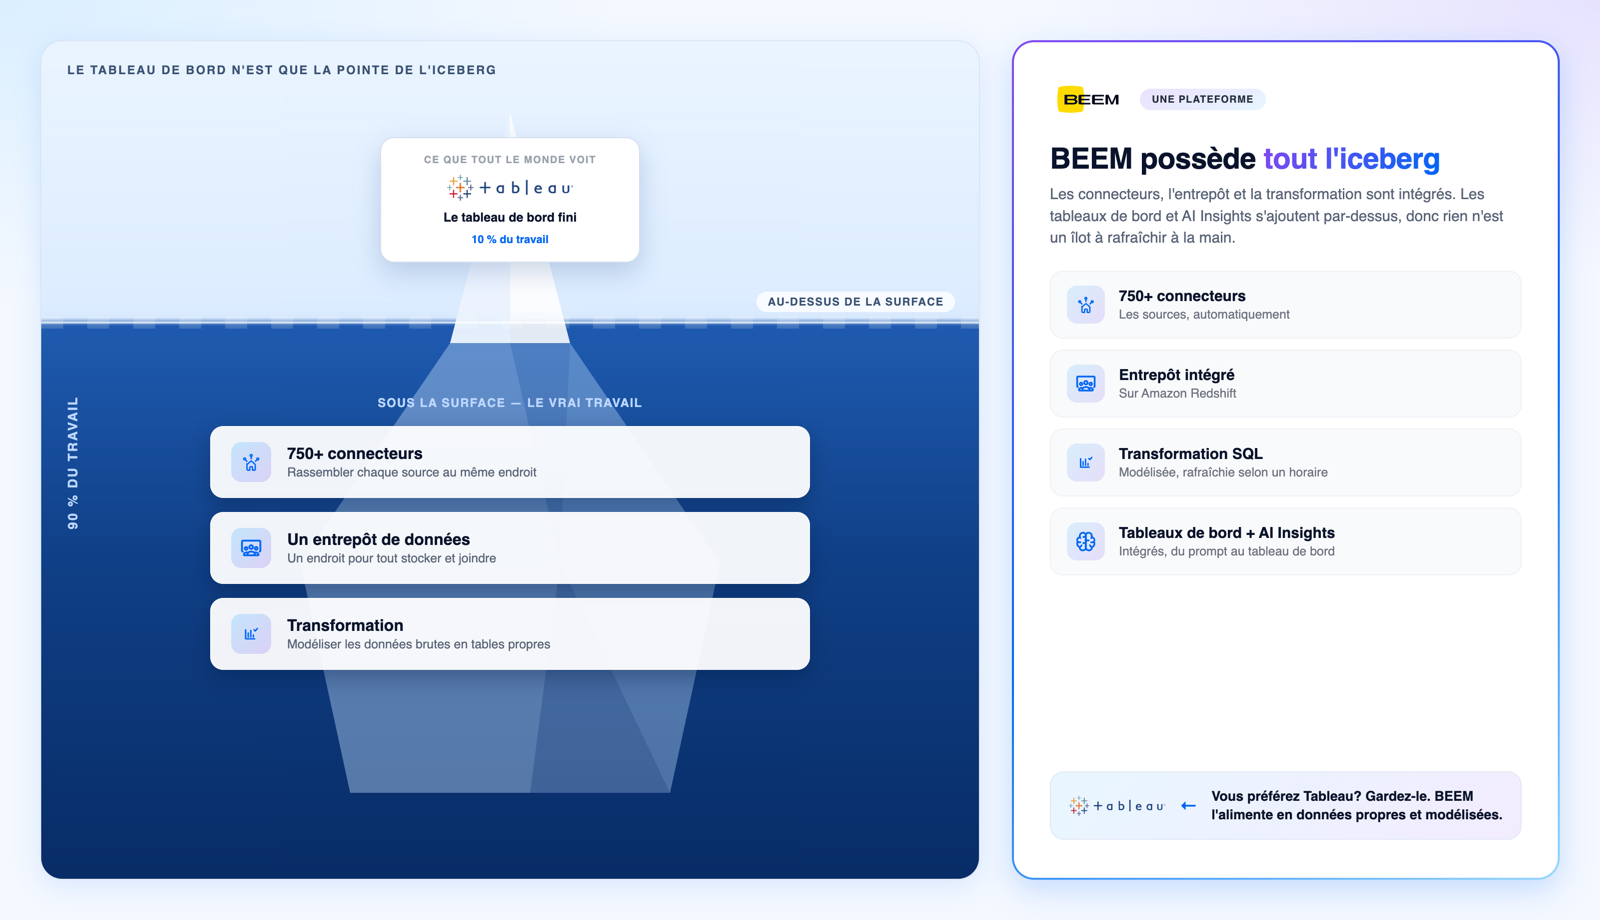1600x920 pixels.
Task: Click the BEEM logo
Action: 1089,99
